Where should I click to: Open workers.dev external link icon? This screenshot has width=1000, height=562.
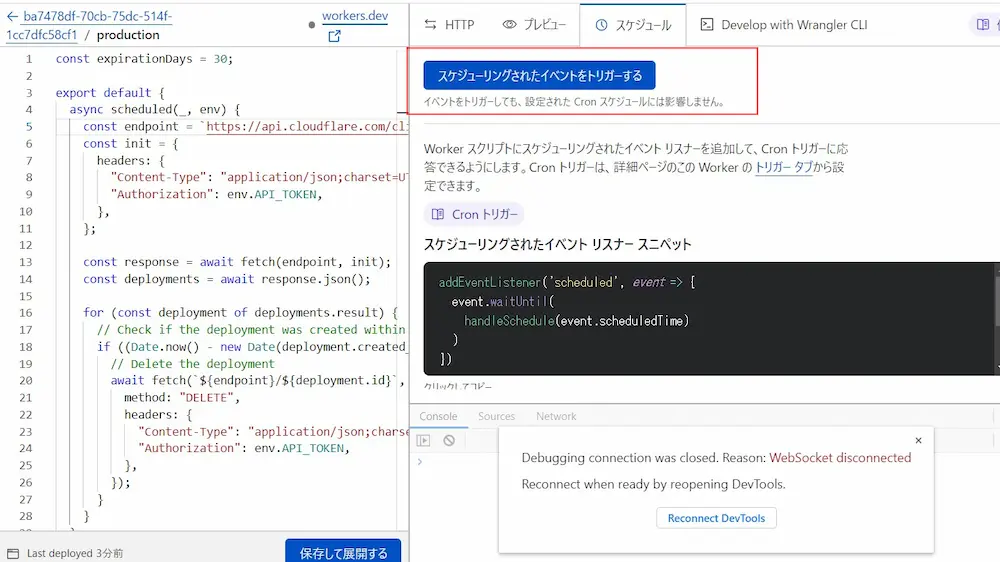334,36
